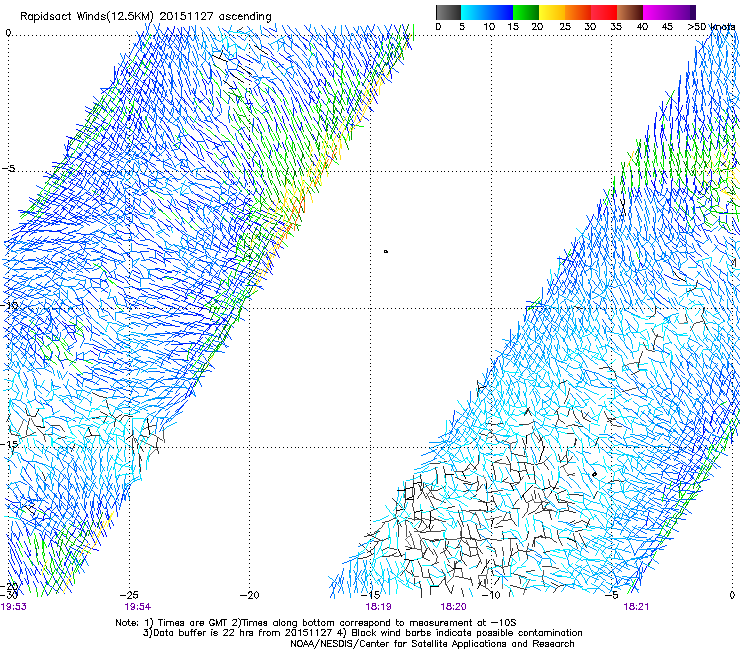Click the longitude '-25' label on the bottom axis
Screen dimensions: 740x650
click(129, 595)
